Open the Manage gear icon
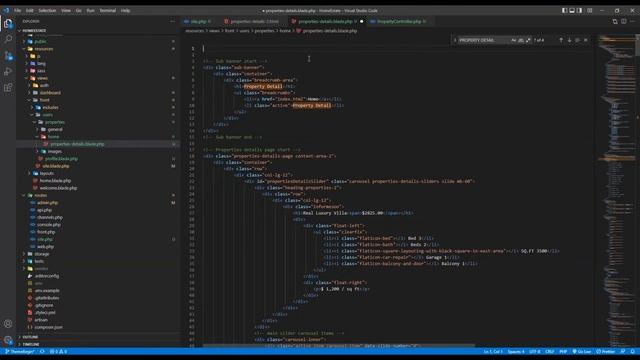Image resolution: width=640 pixels, height=360 pixels. (x=8, y=340)
